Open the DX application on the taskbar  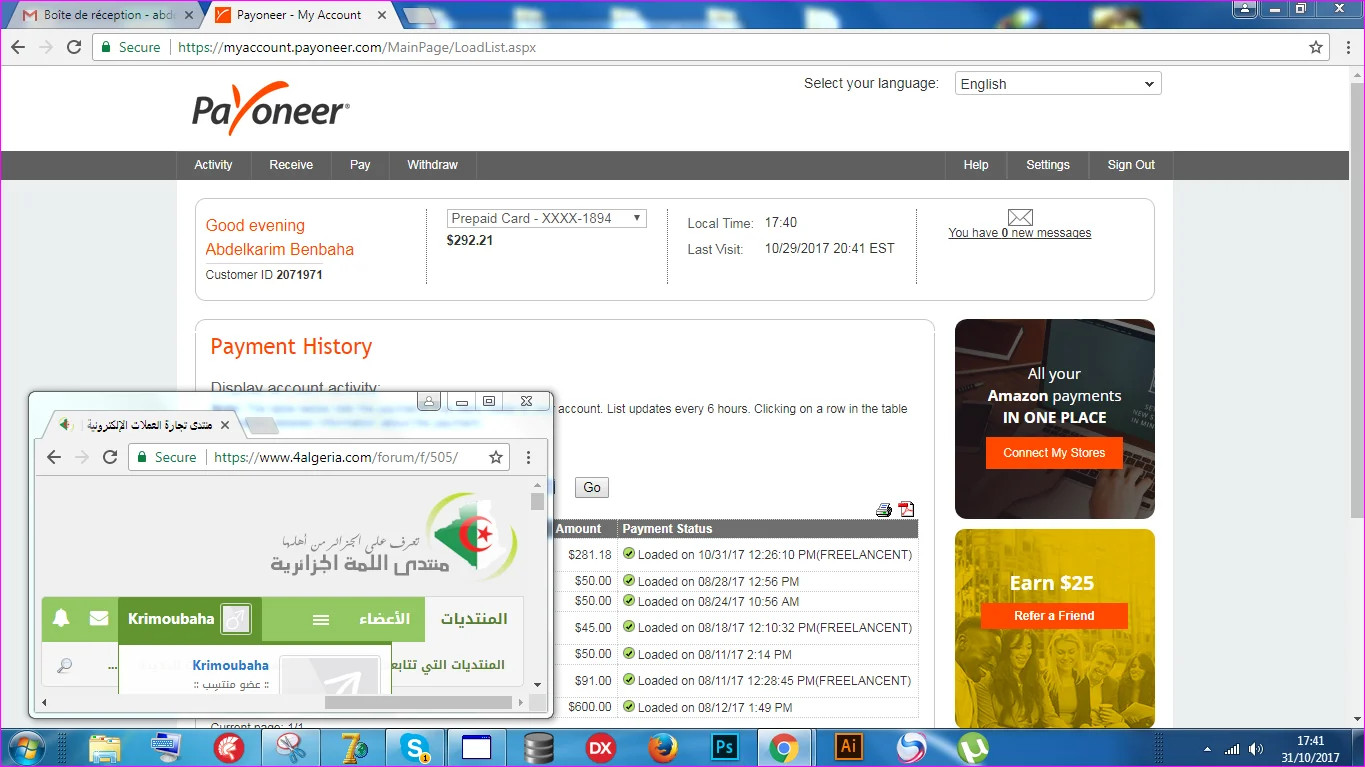point(600,748)
